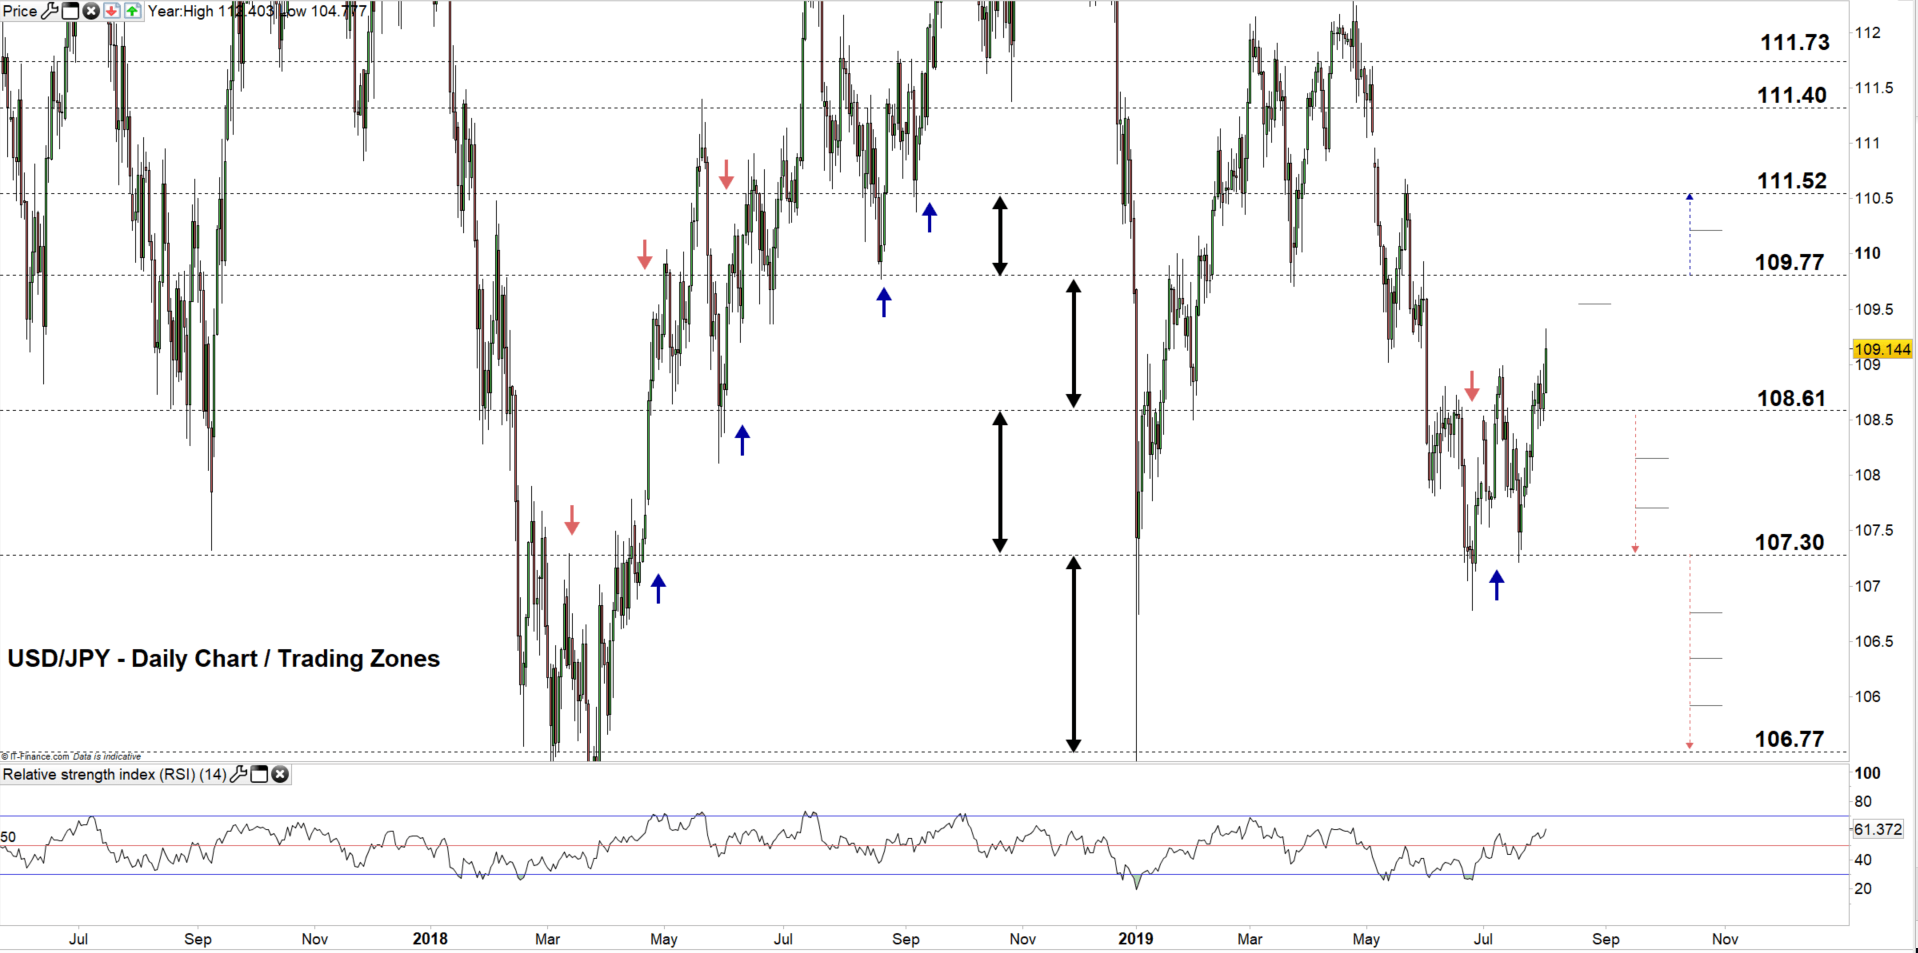Click the 106 tick on price axis
This screenshot has width=1918, height=953.
coord(1868,697)
